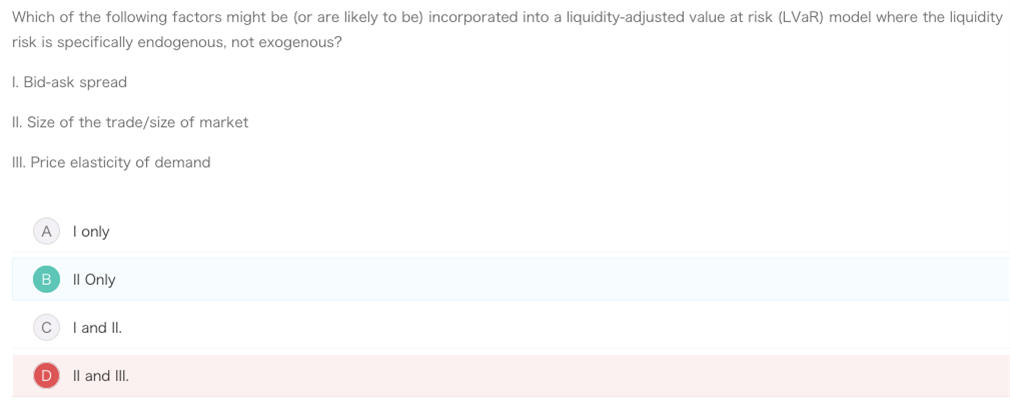Click the blue highlighted option B row background
Image resolution: width=1010 pixels, height=401 pixels.
511,279
